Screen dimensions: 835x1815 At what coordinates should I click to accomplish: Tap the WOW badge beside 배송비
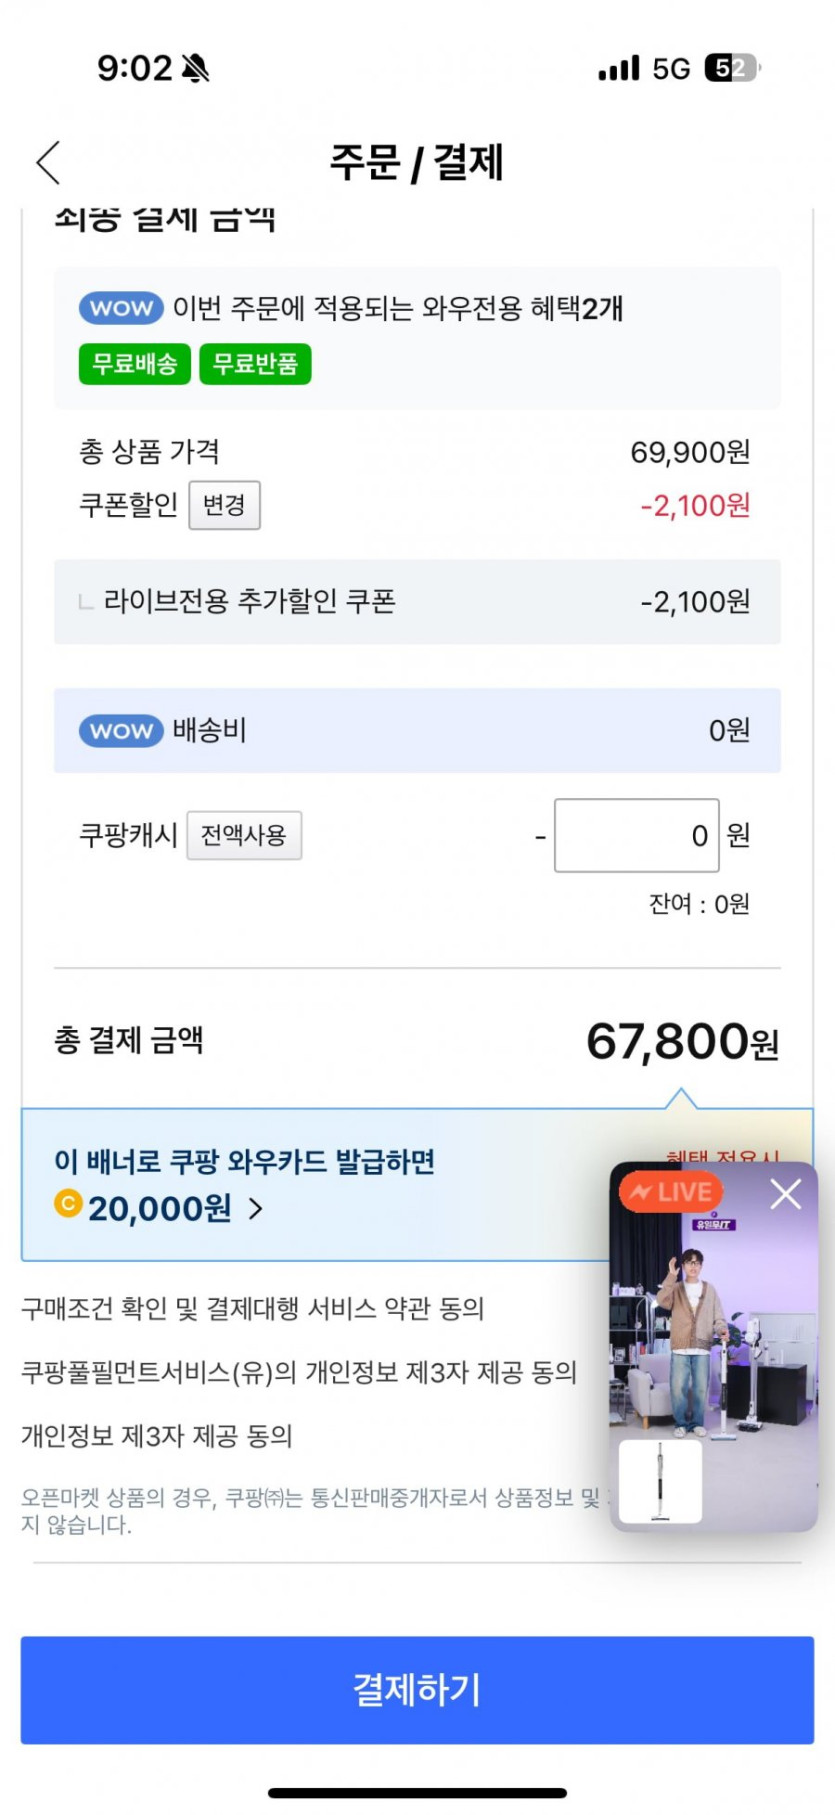coord(121,731)
